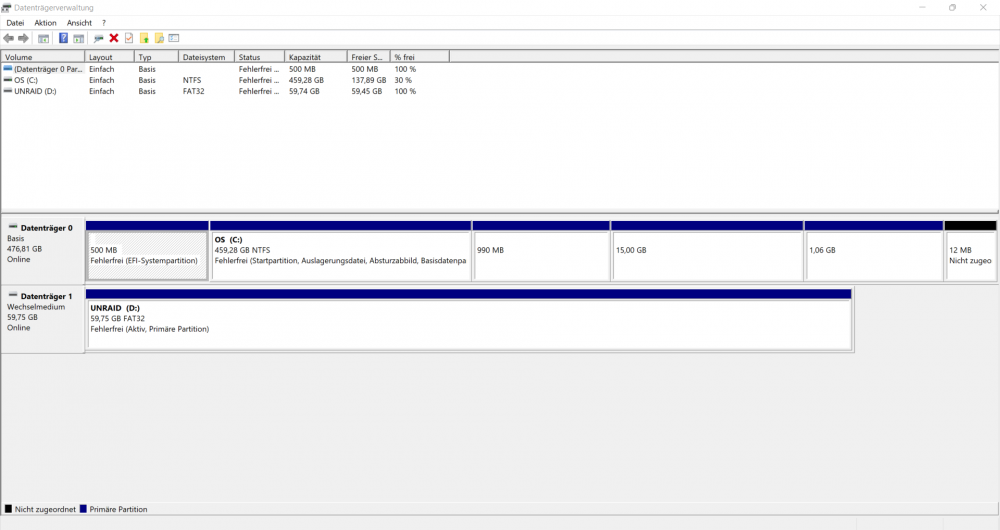Open the Datei menu

[x=15, y=22]
